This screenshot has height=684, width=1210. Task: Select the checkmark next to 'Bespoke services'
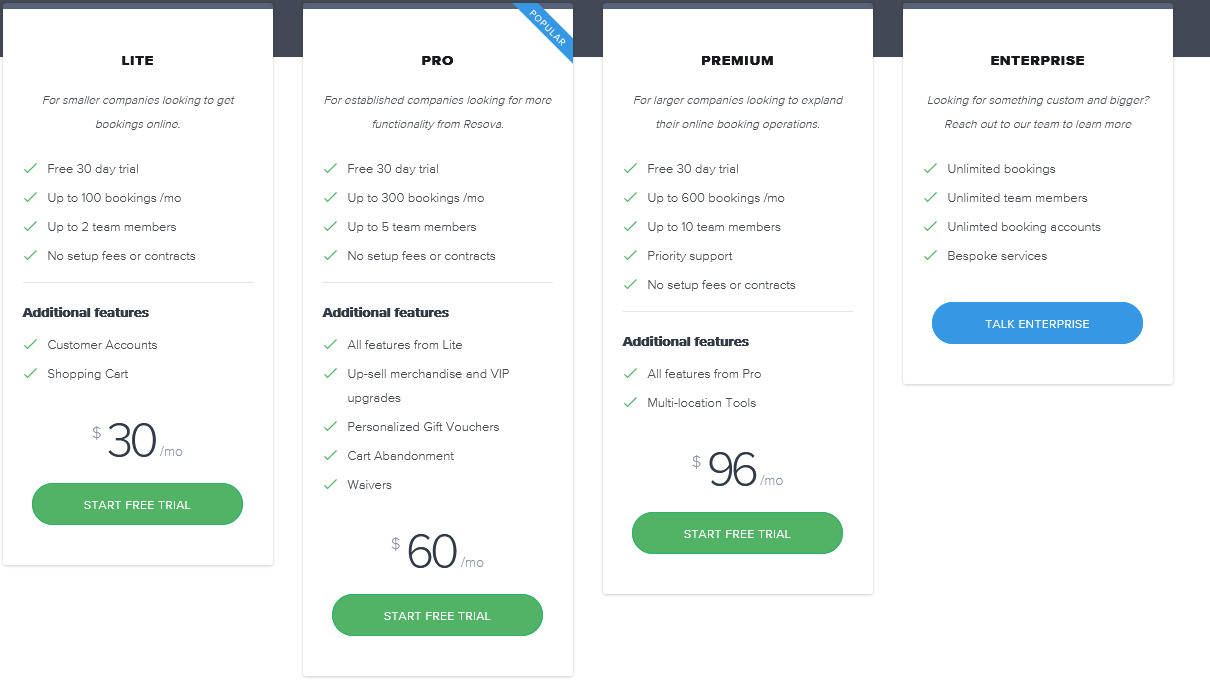coord(931,256)
